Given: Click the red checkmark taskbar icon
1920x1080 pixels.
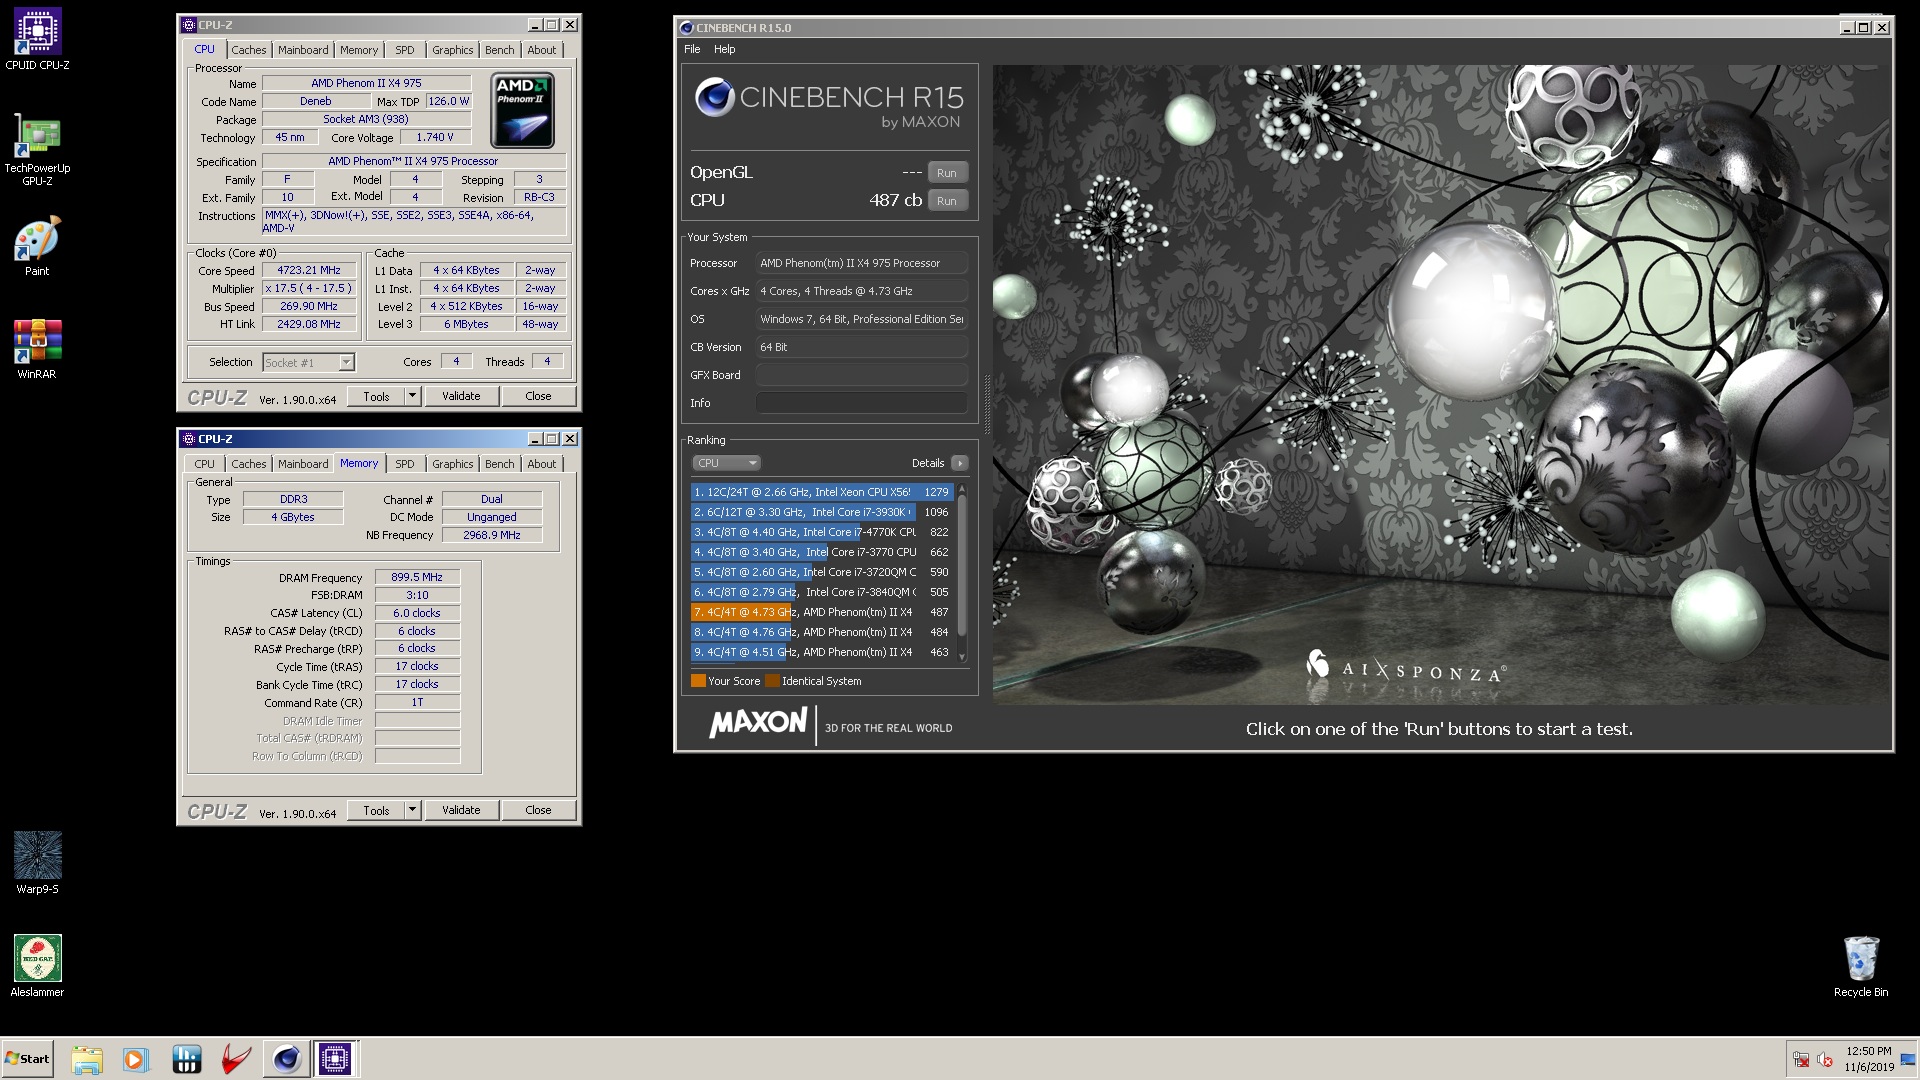Looking at the screenshot, I should click(236, 1059).
